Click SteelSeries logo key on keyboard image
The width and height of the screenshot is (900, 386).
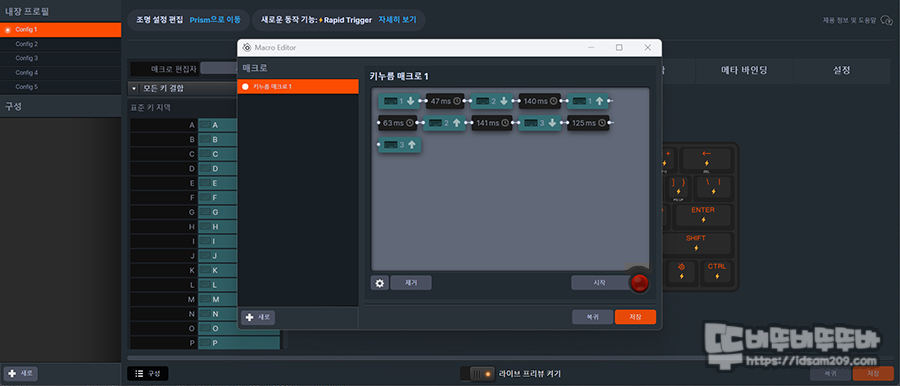tap(681, 272)
